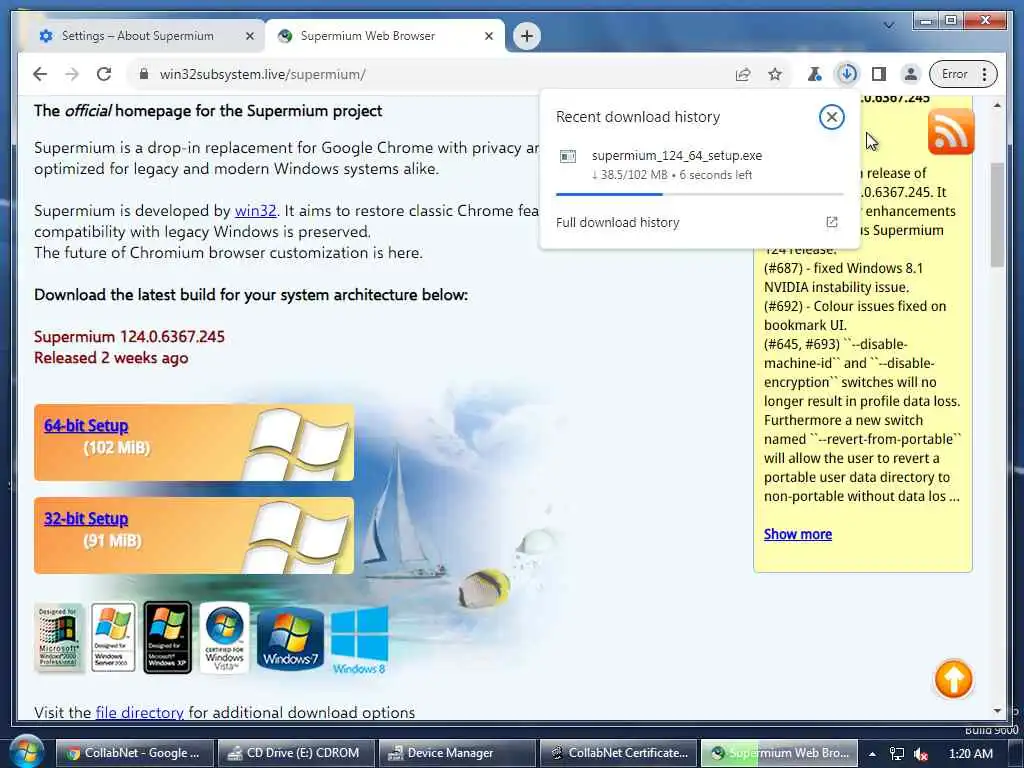The width and height of the screenshot is (1024, 768).
Task: Click the page scrollbar down arrow
Action: click(997, 711)
